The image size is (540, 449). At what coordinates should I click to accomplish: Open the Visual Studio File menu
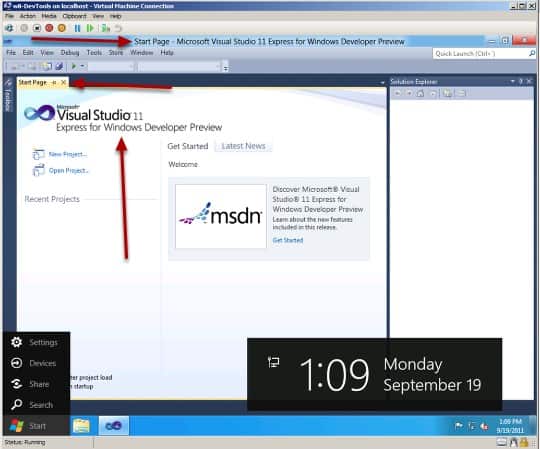point(11,52)
